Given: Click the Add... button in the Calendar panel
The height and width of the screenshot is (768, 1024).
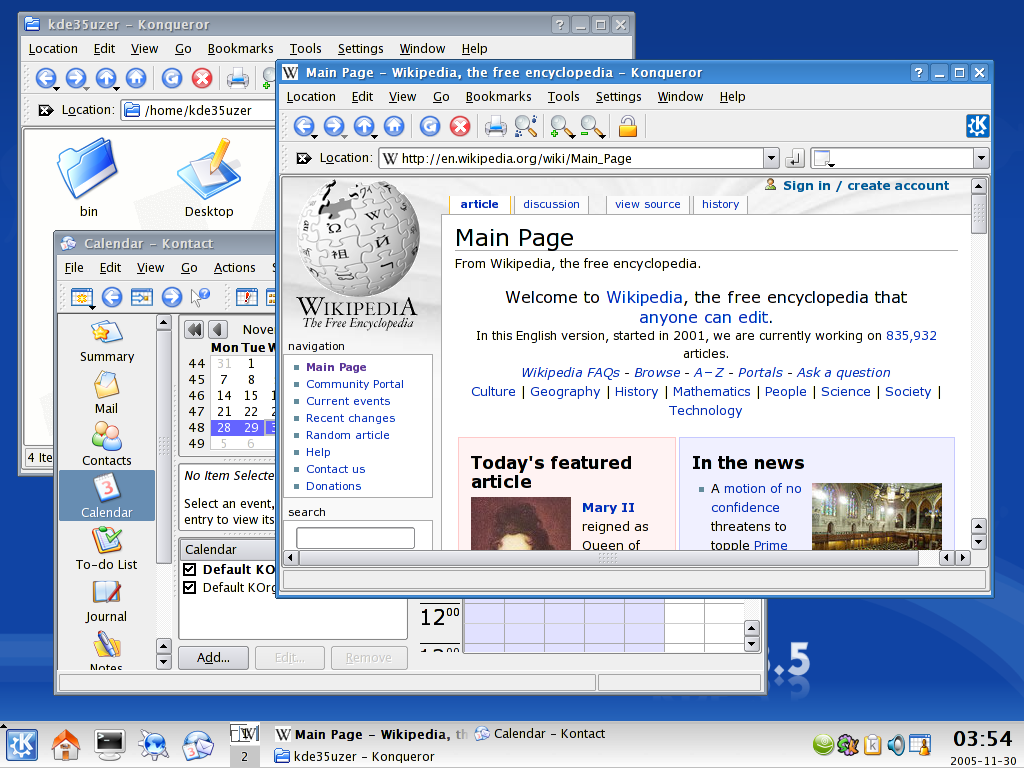Looking at the screenshot, I should (x=213, y=657).
